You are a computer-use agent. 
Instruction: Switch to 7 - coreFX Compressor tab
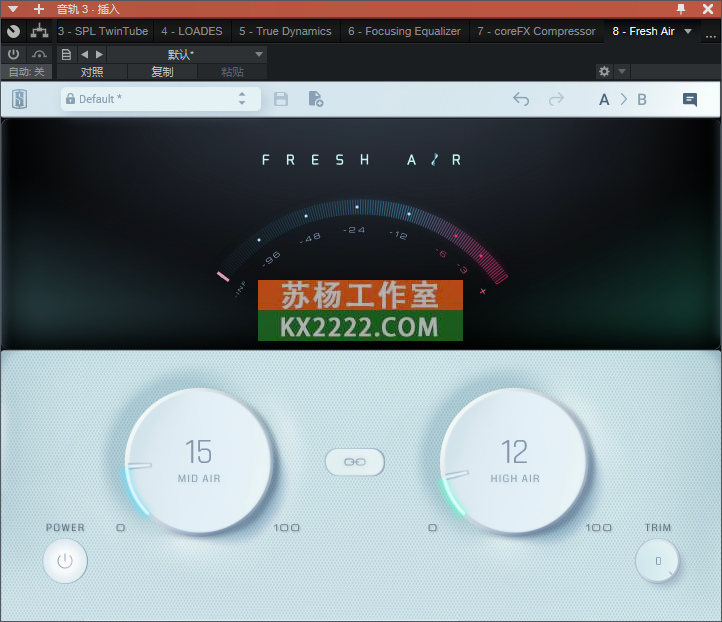(536, 31)
